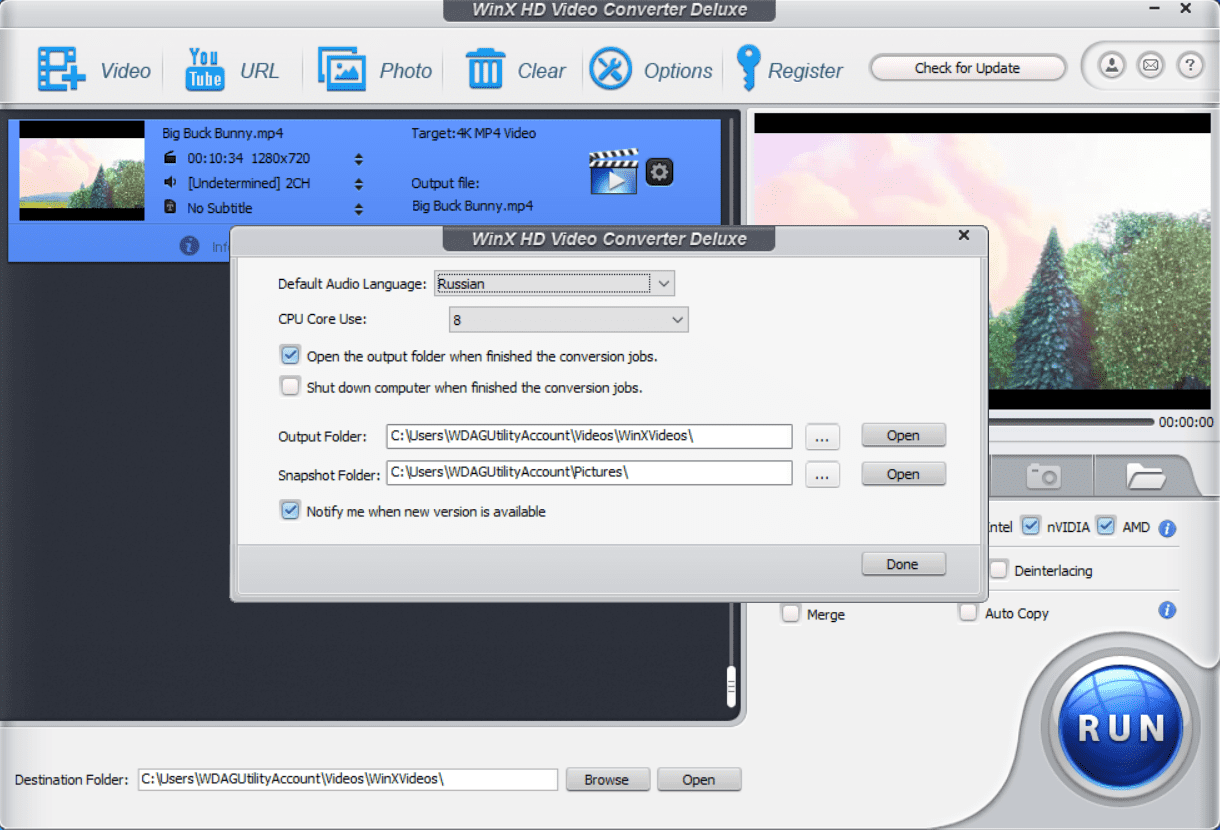Expand the CPU Core Use dropdown
The height and width of the screenshot is (830, 1220).
[x=568, y=319]
